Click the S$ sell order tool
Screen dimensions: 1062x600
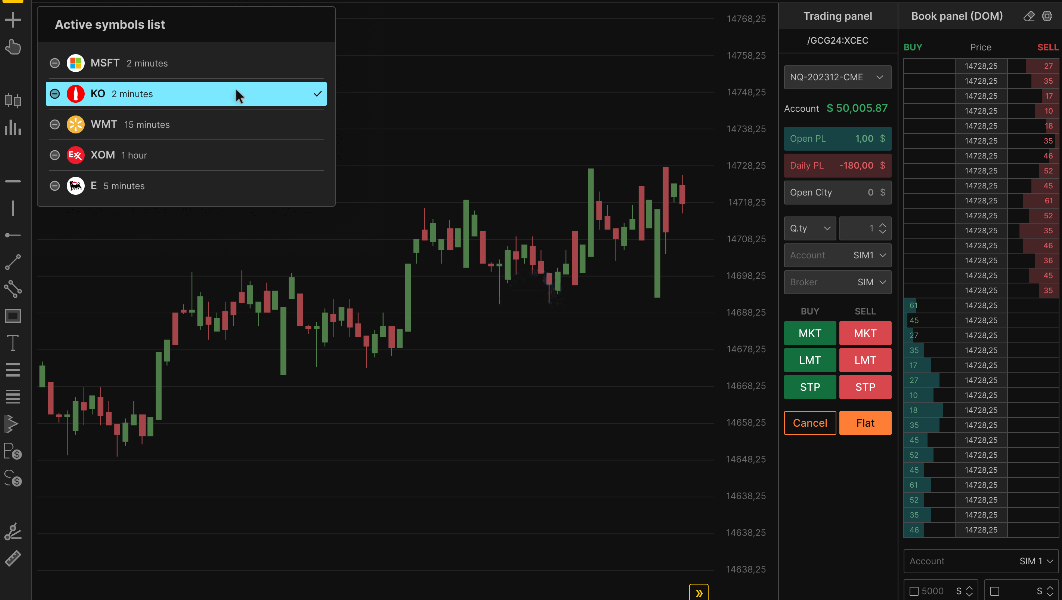13,478
